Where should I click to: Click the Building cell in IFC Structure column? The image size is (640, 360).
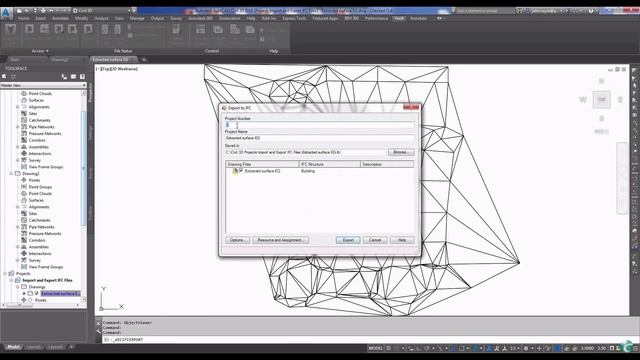308,171
